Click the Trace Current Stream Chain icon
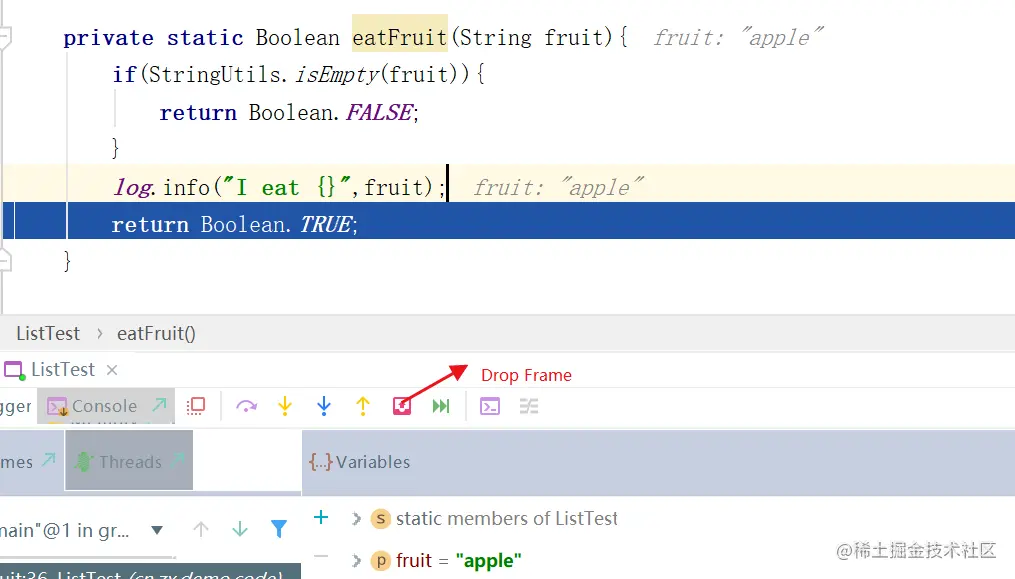 click(x=529, y=406)
